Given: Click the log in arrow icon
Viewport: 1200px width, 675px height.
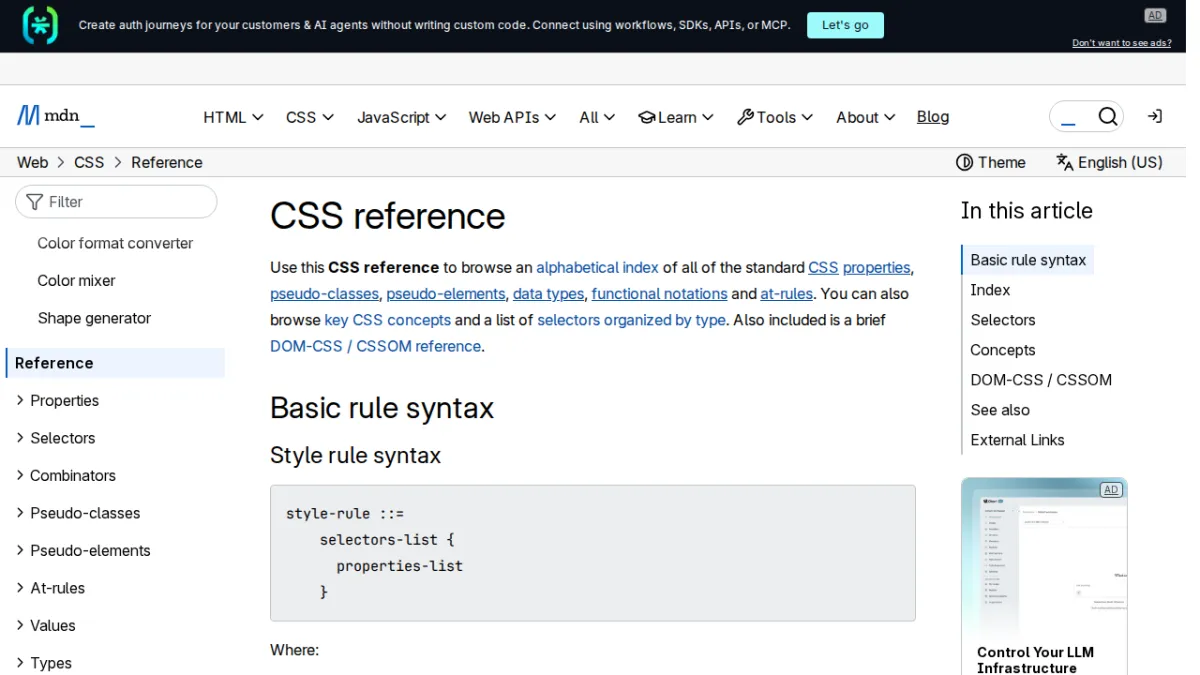Looking at the screenshot, I should (1154, 117).
